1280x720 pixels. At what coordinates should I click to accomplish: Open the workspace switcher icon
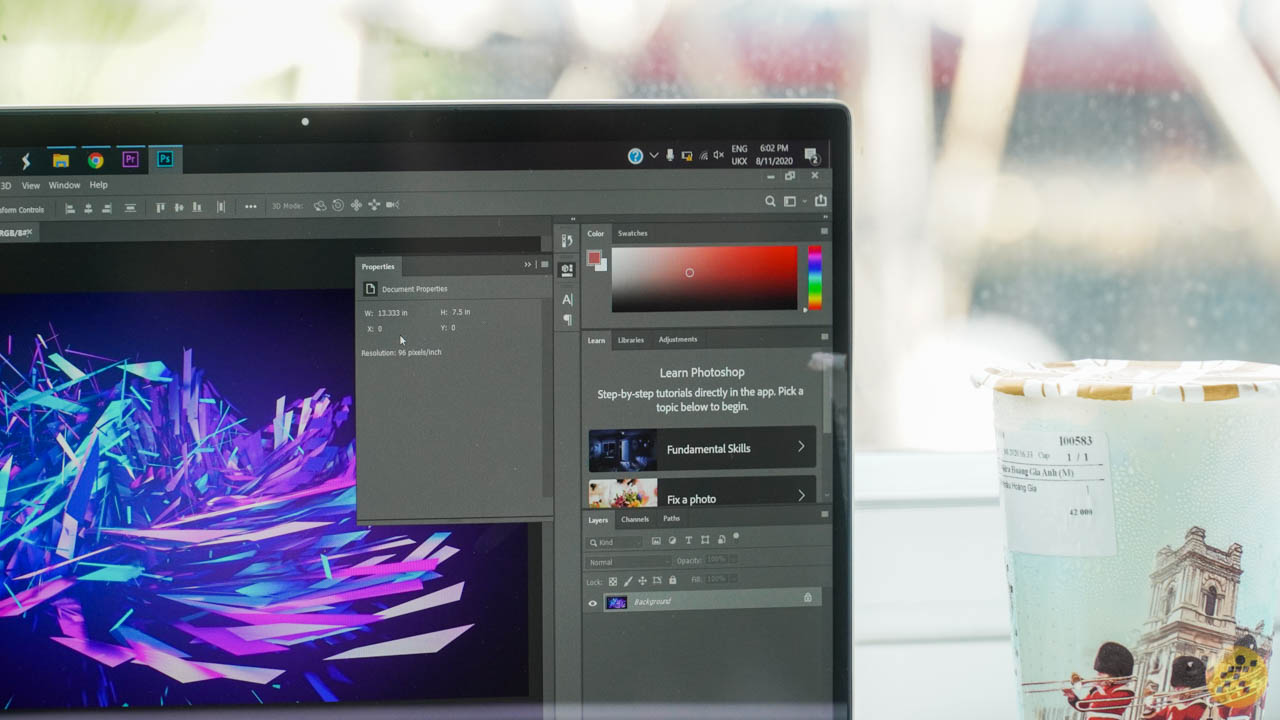click(791, 201)
